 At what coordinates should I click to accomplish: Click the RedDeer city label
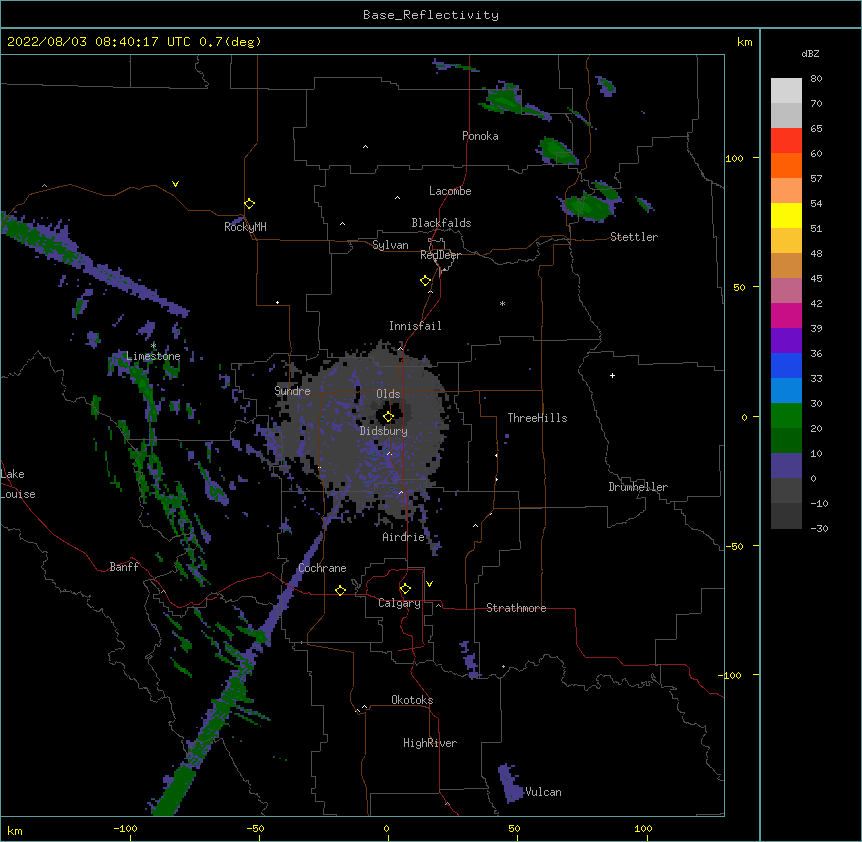click(x=440, y=255)
